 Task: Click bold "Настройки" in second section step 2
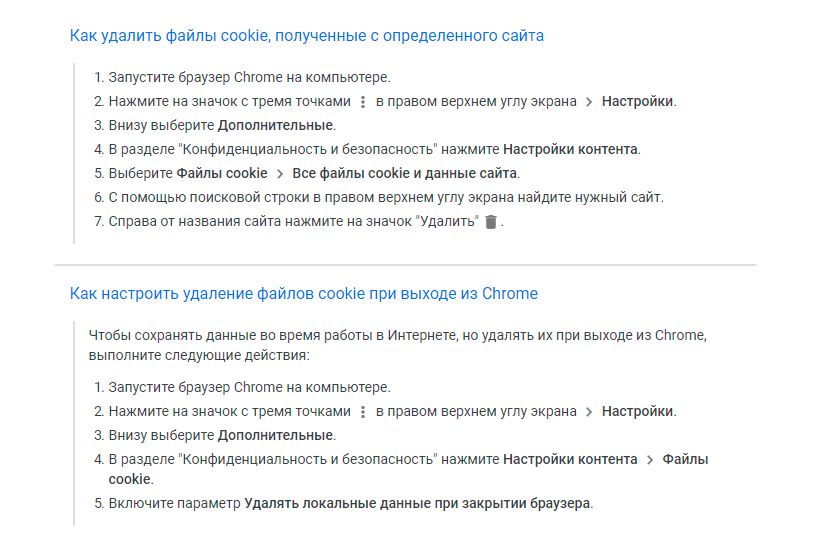click(638, 412)
